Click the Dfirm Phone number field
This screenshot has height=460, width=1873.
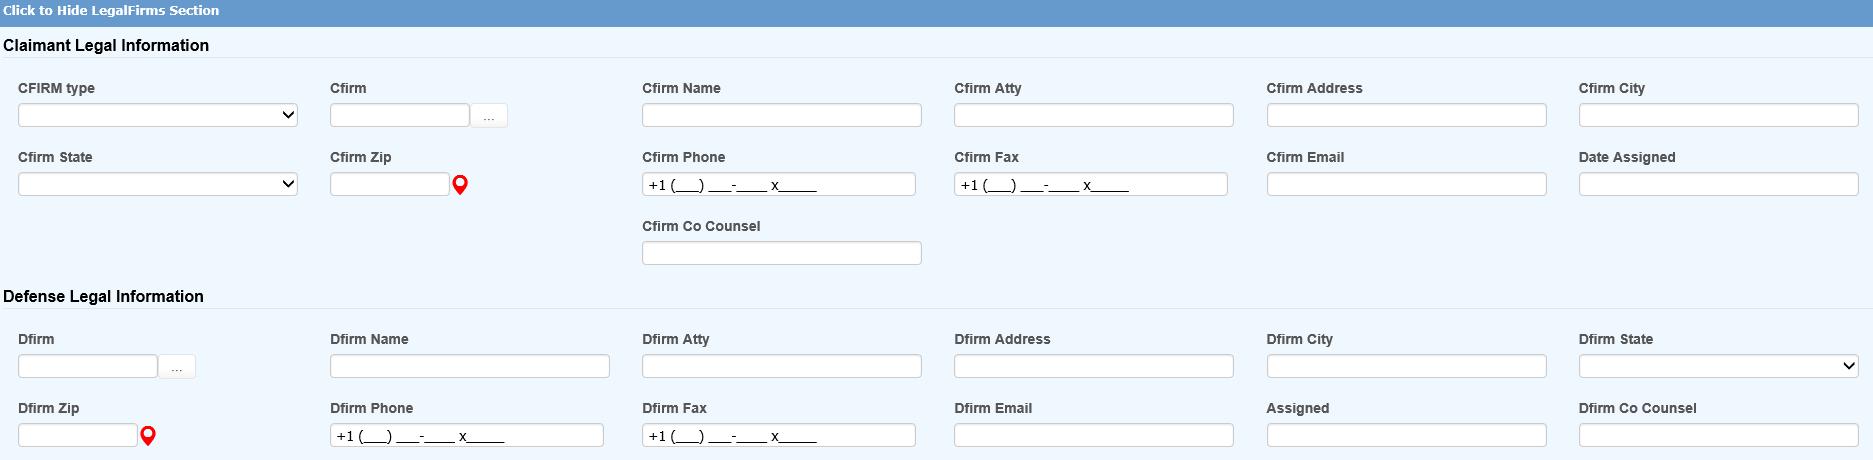click(x=466, y=435)
